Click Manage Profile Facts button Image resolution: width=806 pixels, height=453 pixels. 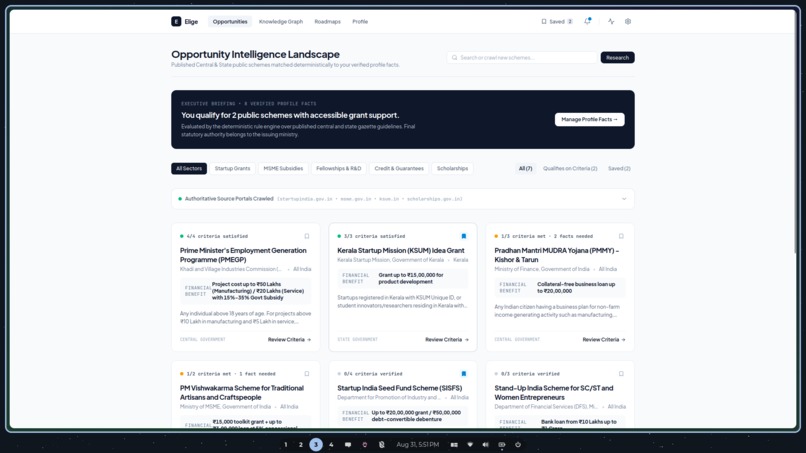[589, 119]
